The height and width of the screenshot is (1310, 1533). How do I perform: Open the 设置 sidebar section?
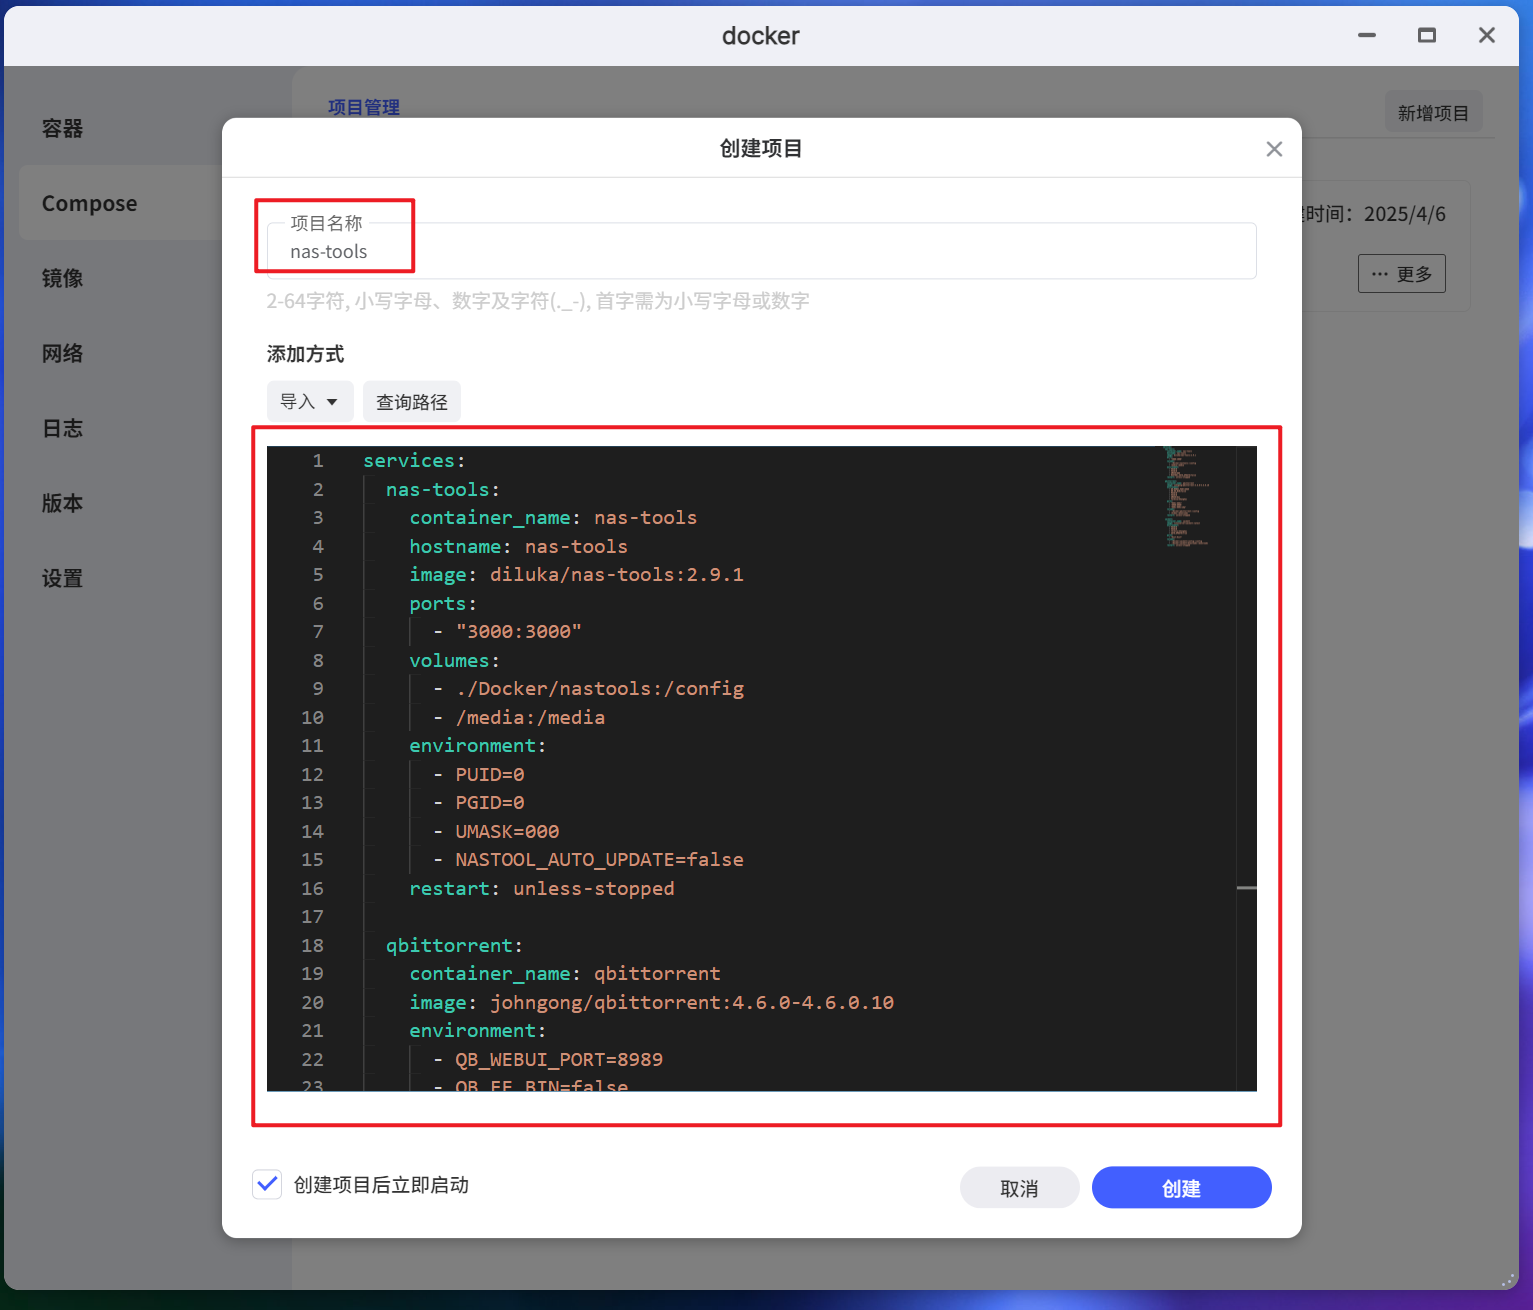(x=62, y=578)
